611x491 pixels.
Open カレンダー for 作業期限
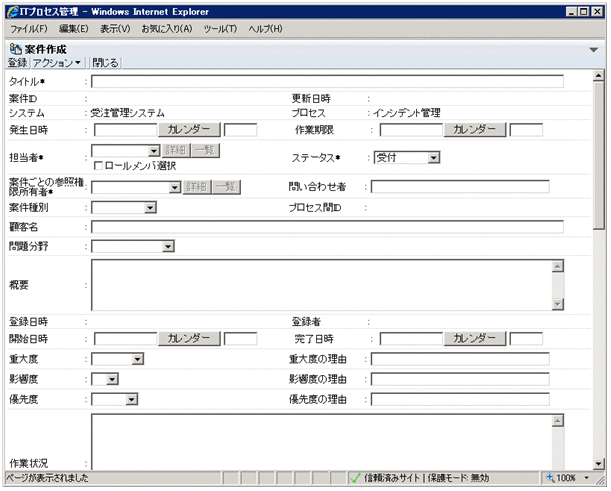[475, 129]
